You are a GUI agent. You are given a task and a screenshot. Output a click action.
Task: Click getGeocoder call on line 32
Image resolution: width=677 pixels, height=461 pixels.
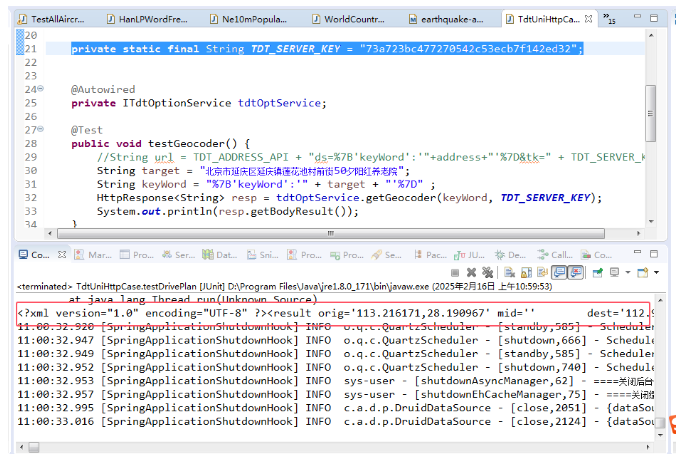(x=401, y=198)
